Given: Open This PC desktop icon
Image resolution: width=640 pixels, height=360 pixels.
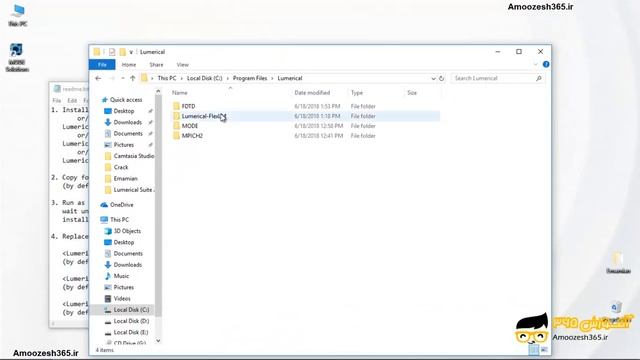Looking at the screenshot, I should [x=18, y=16].
